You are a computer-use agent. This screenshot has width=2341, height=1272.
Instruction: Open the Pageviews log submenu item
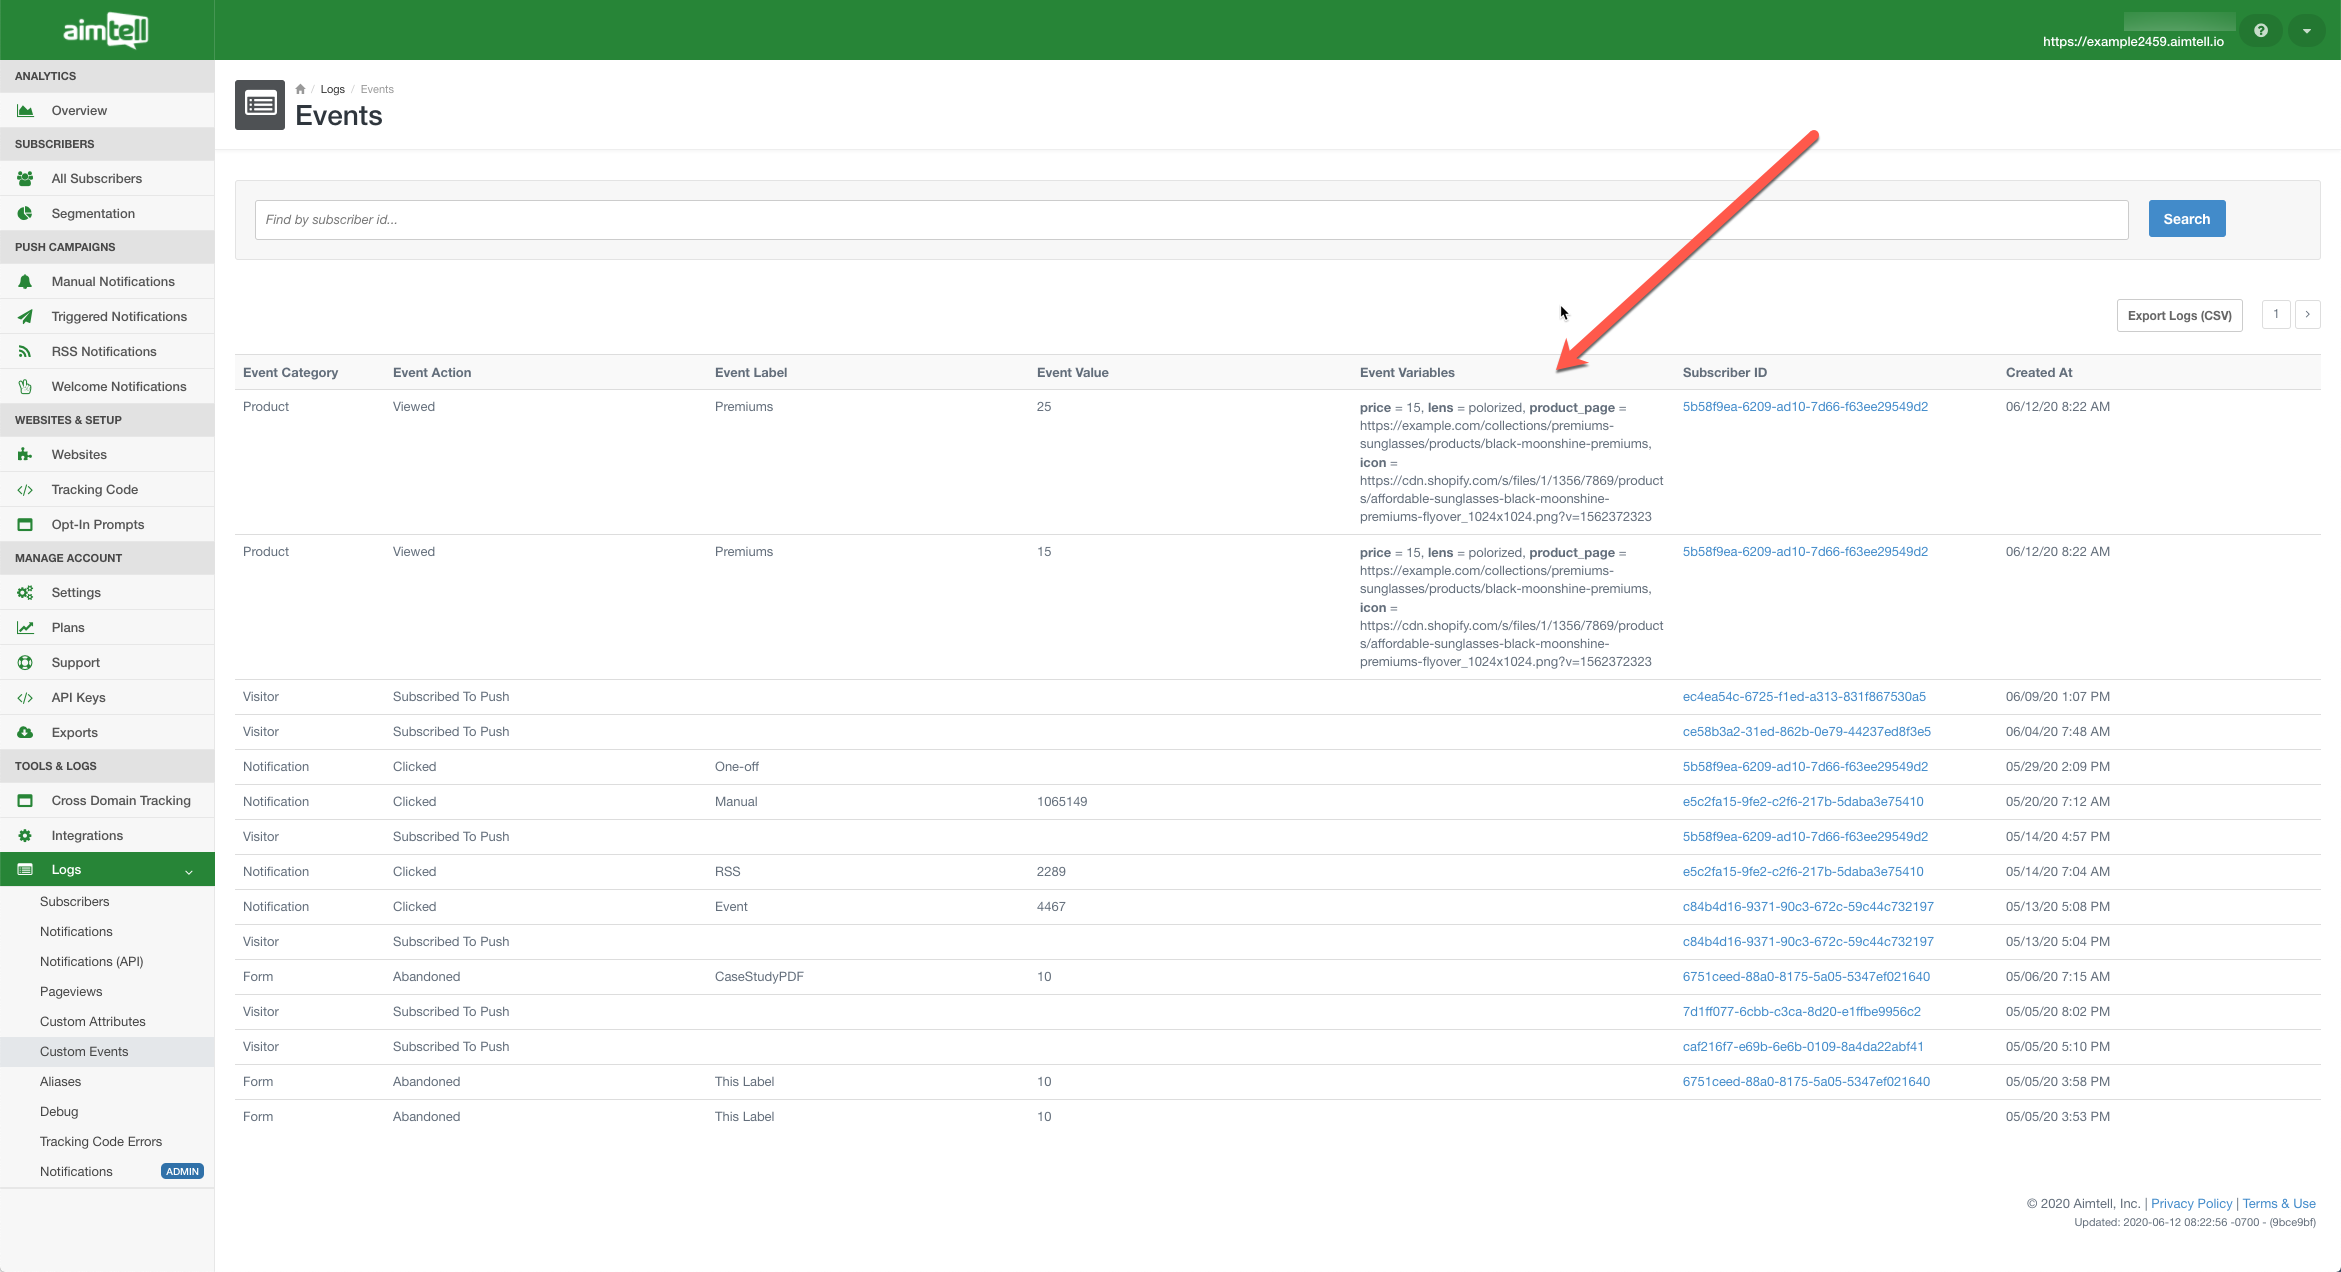pos(71,992)
